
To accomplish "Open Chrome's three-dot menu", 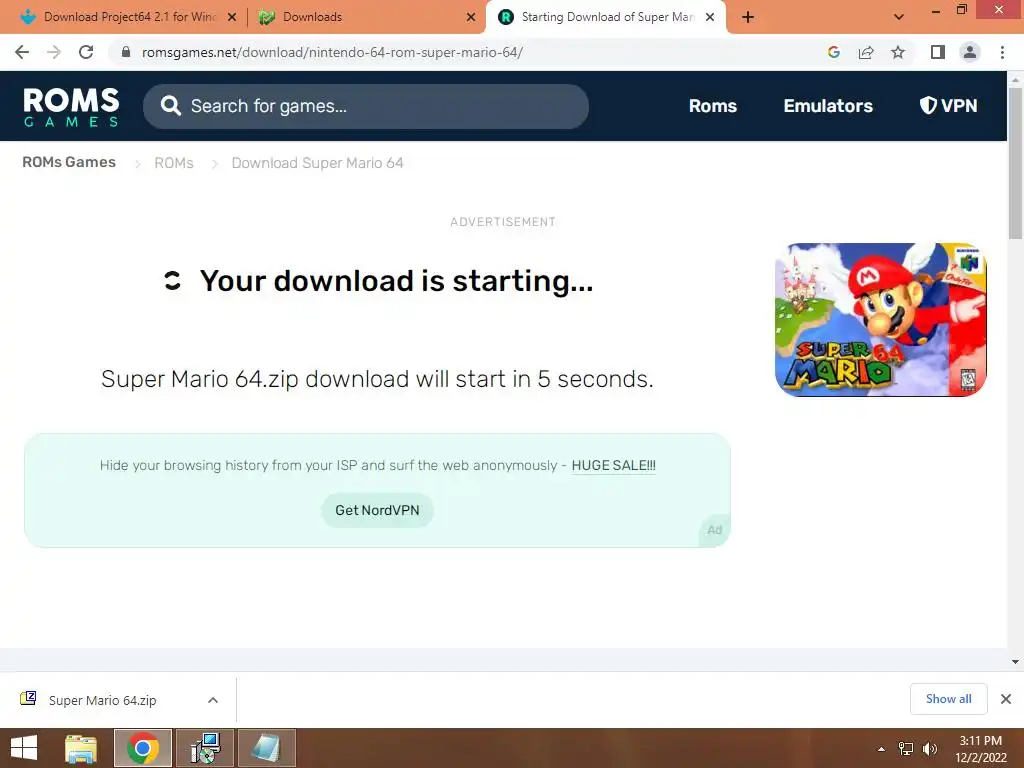I will [1002, 52].
